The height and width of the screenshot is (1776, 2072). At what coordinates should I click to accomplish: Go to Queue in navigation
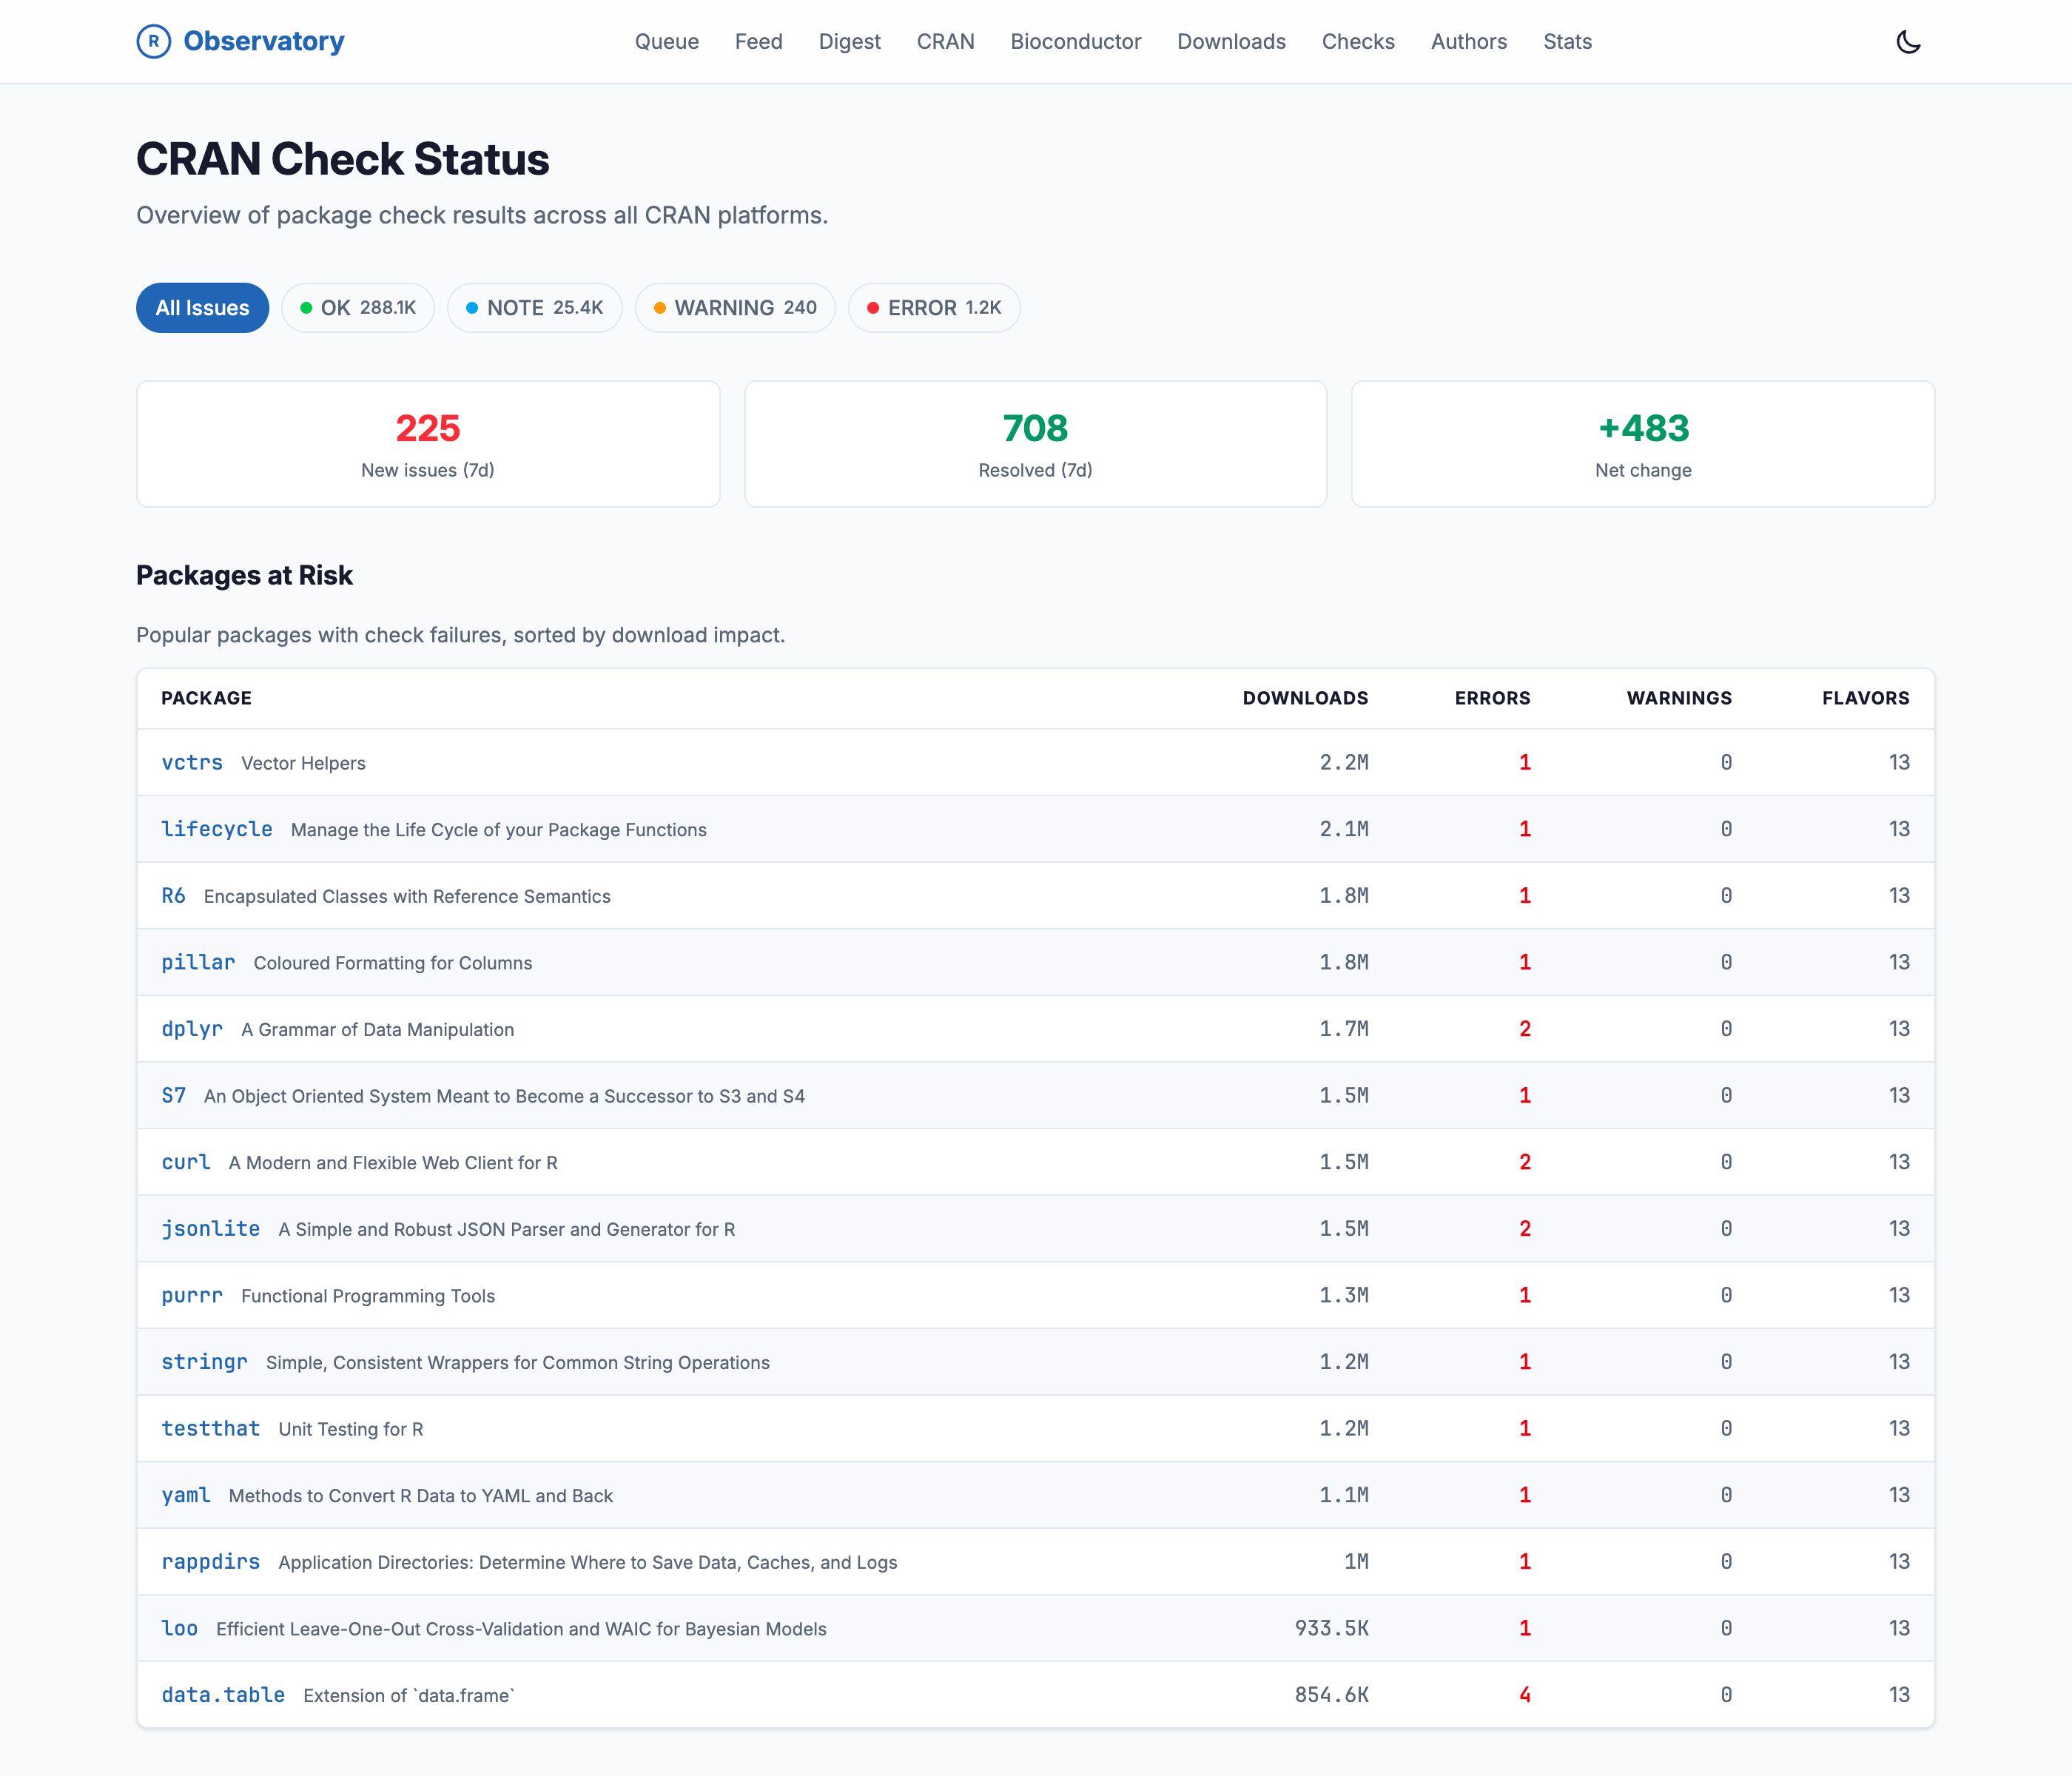click(666, 41)
